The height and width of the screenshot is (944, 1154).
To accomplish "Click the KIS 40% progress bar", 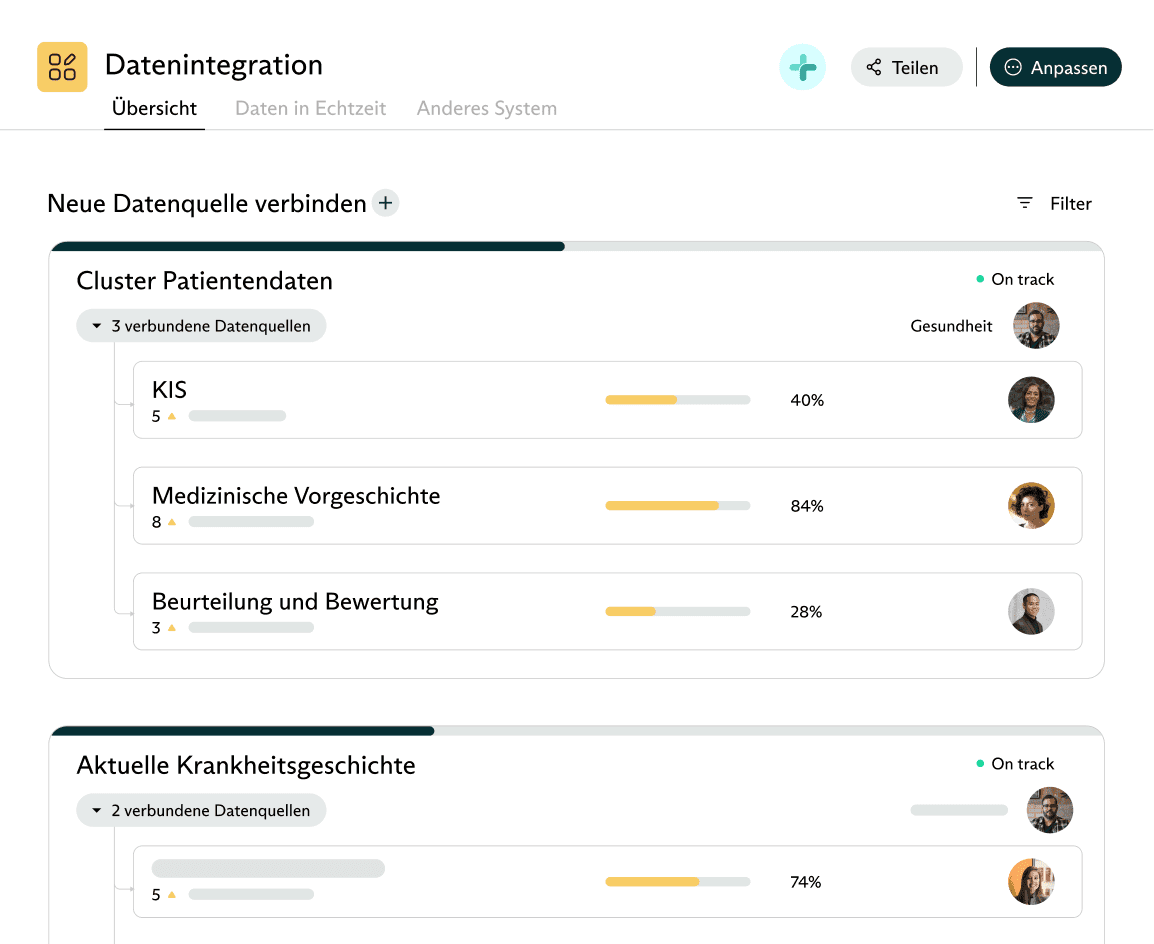I will [x=677, y=400].
